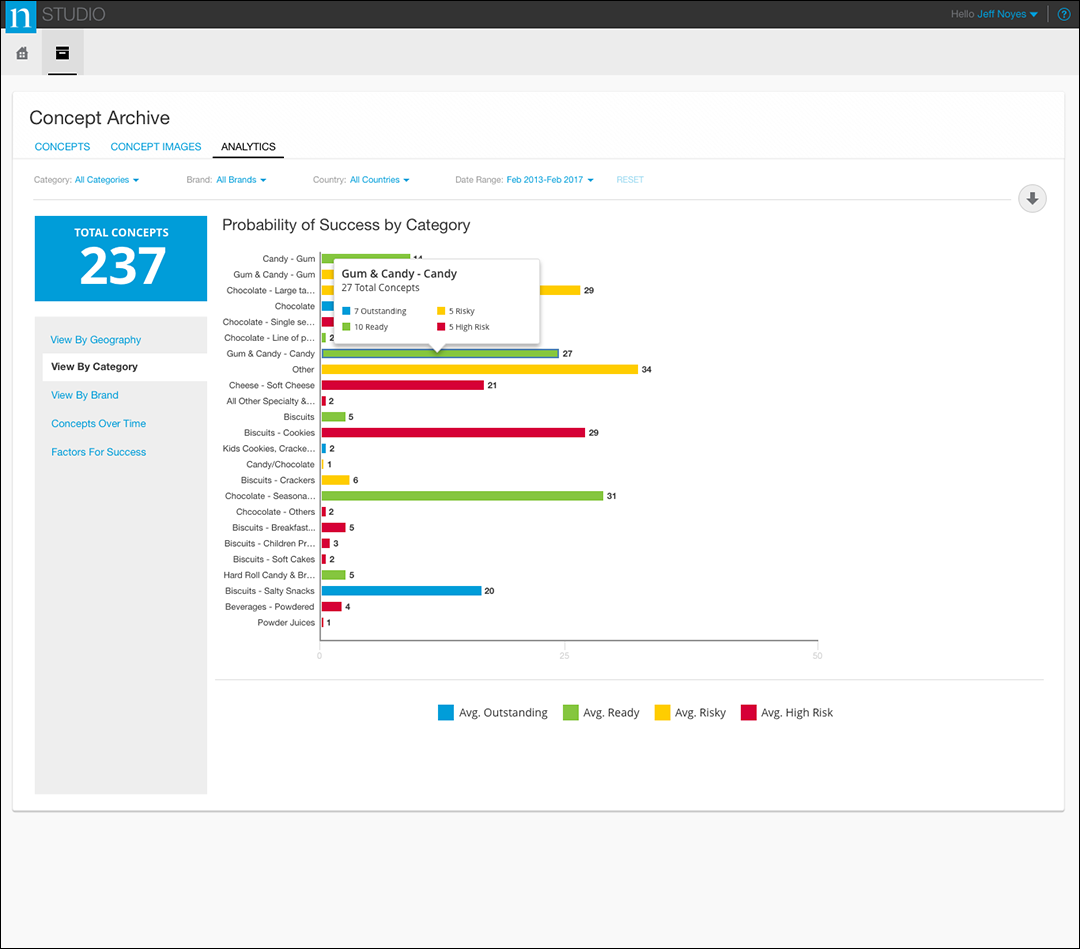Open Factors For Success view

[x=98, y=452]
